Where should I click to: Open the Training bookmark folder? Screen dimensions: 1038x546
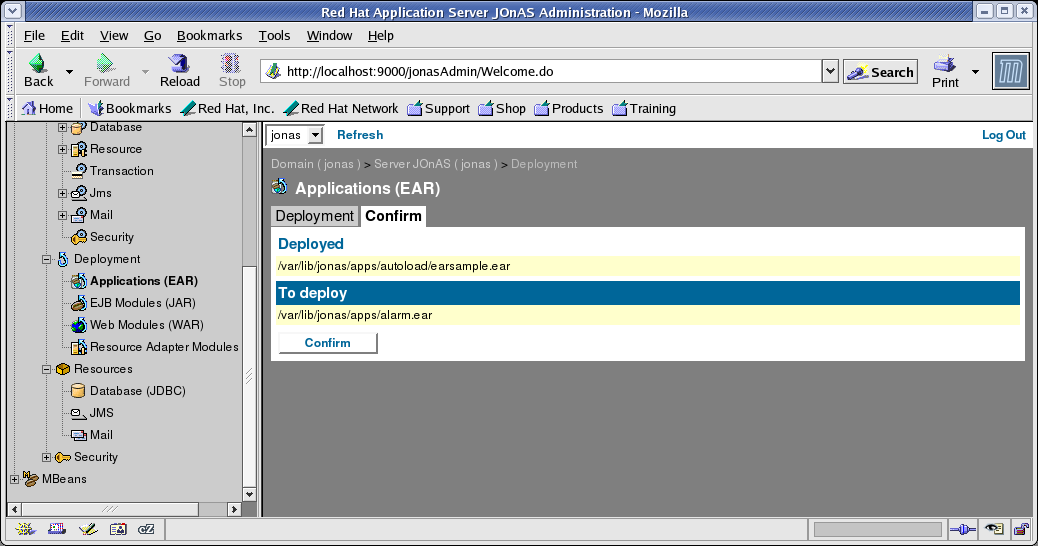pyautogui.click(x=644, y=109)
